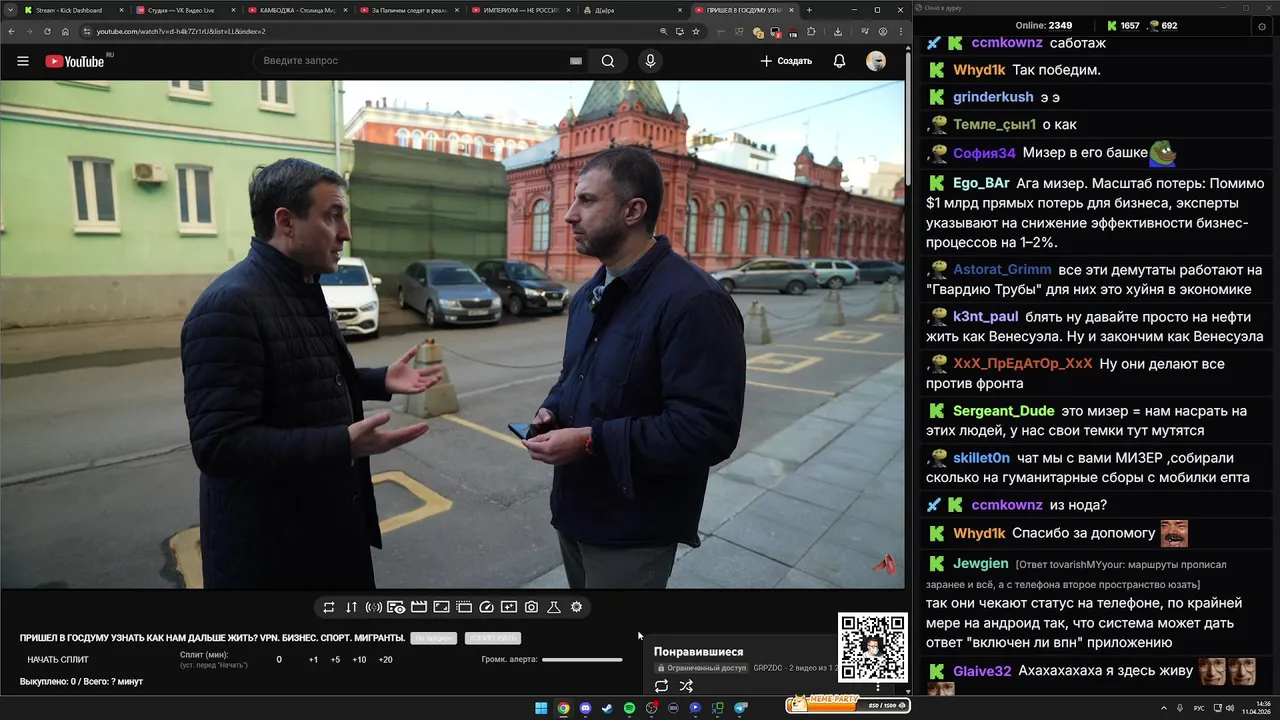Click the Понравившиеся playlist title
Image resolution: width=1280 pixels, height=720 pixels.
(x=698, y=652)
